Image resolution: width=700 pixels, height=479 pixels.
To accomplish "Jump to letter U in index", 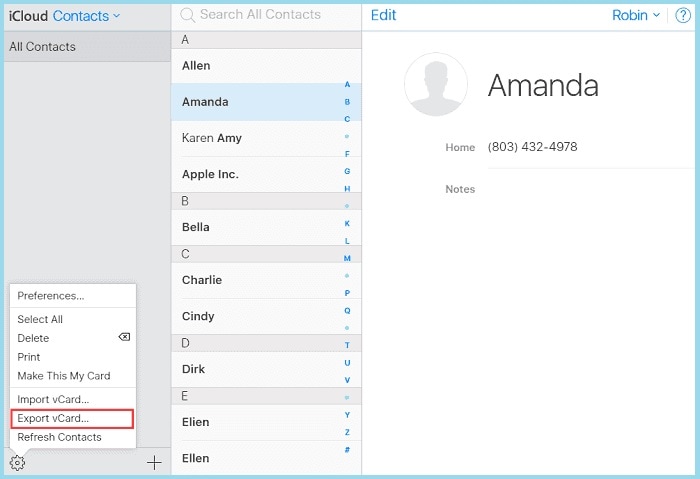I will tap(347, 363).
